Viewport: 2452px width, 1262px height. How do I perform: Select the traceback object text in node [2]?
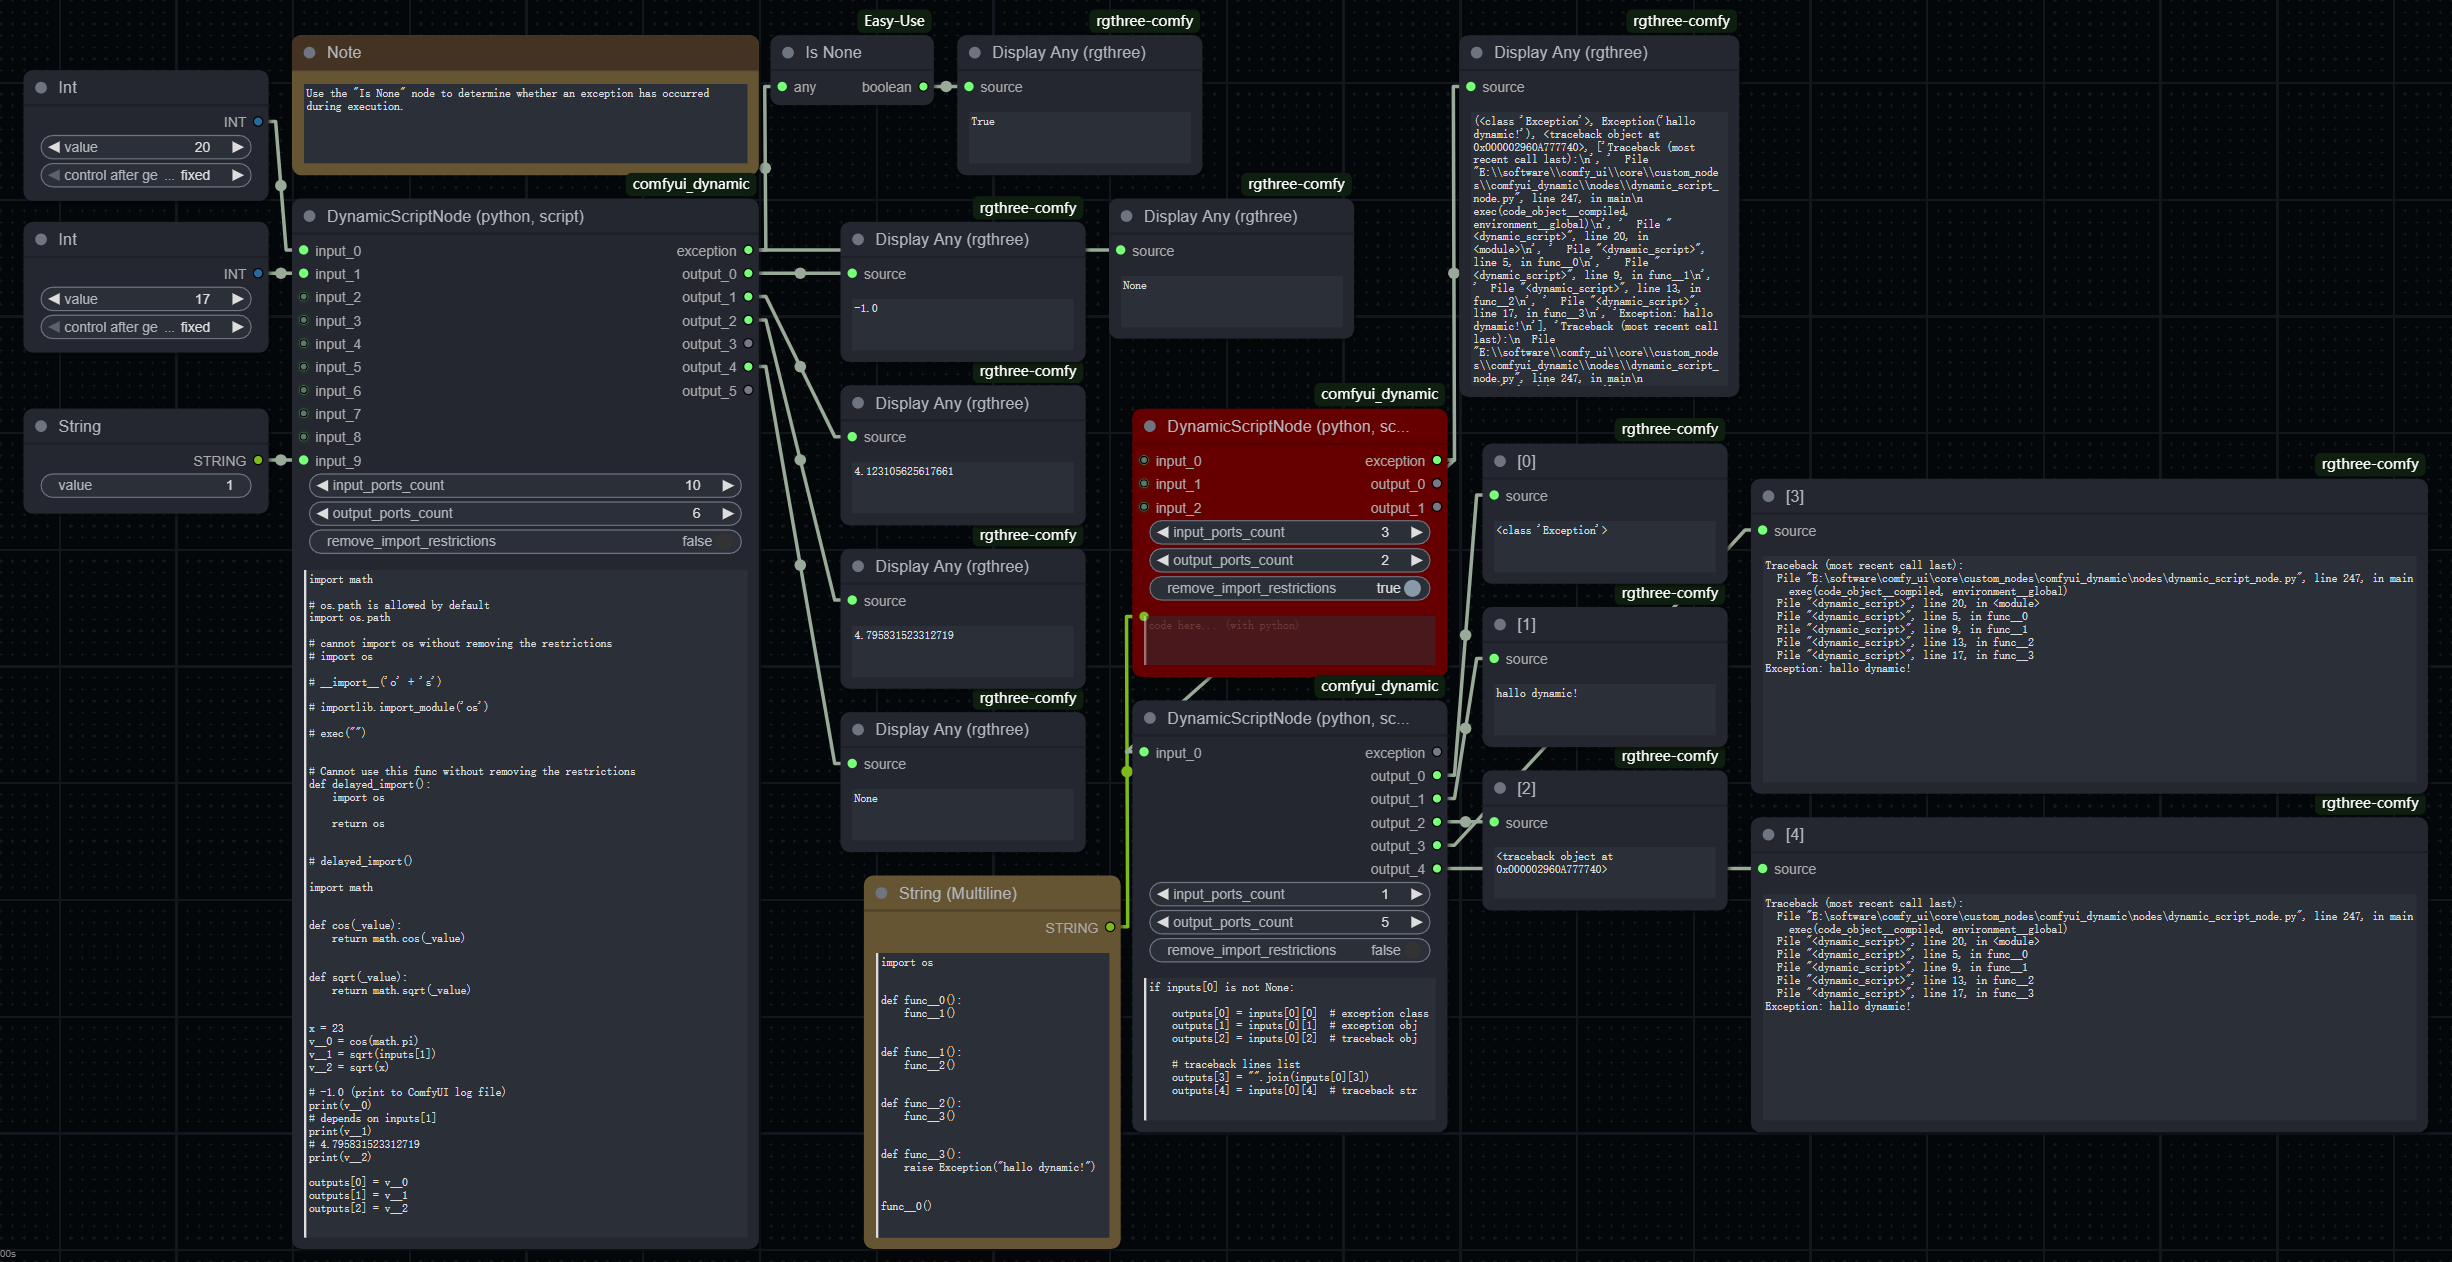click(1554, 863)
